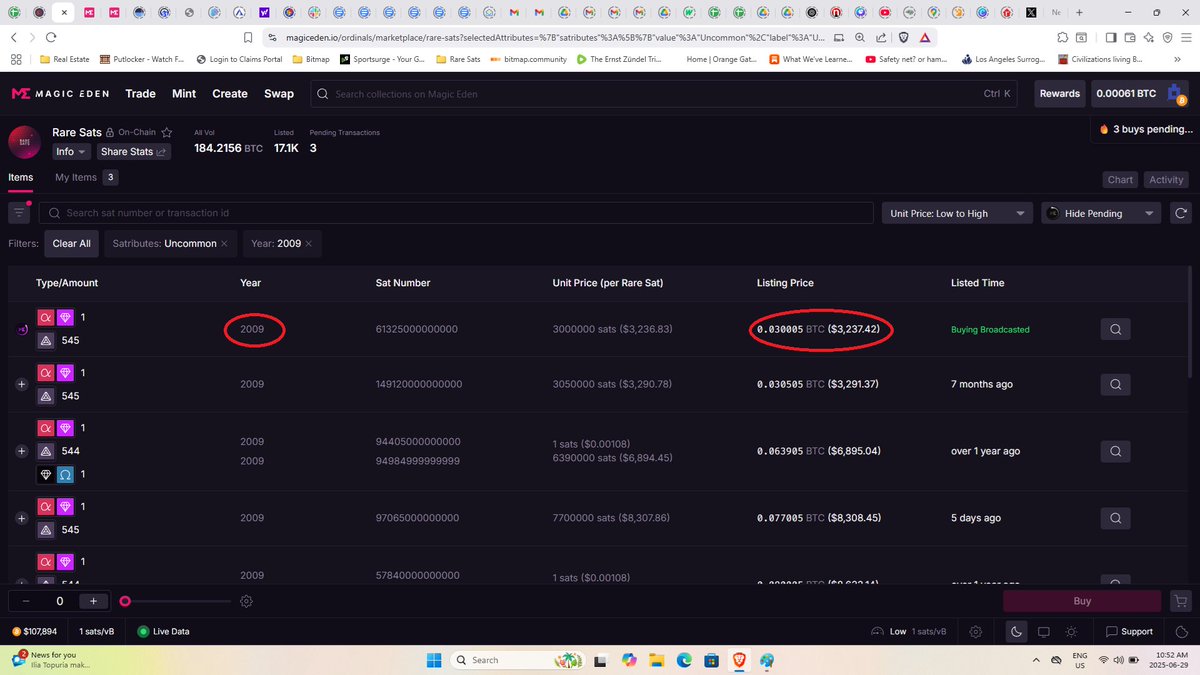The image size is (1200, 675).
Task: Switch to the Items tab
Action: coord(21,177)
